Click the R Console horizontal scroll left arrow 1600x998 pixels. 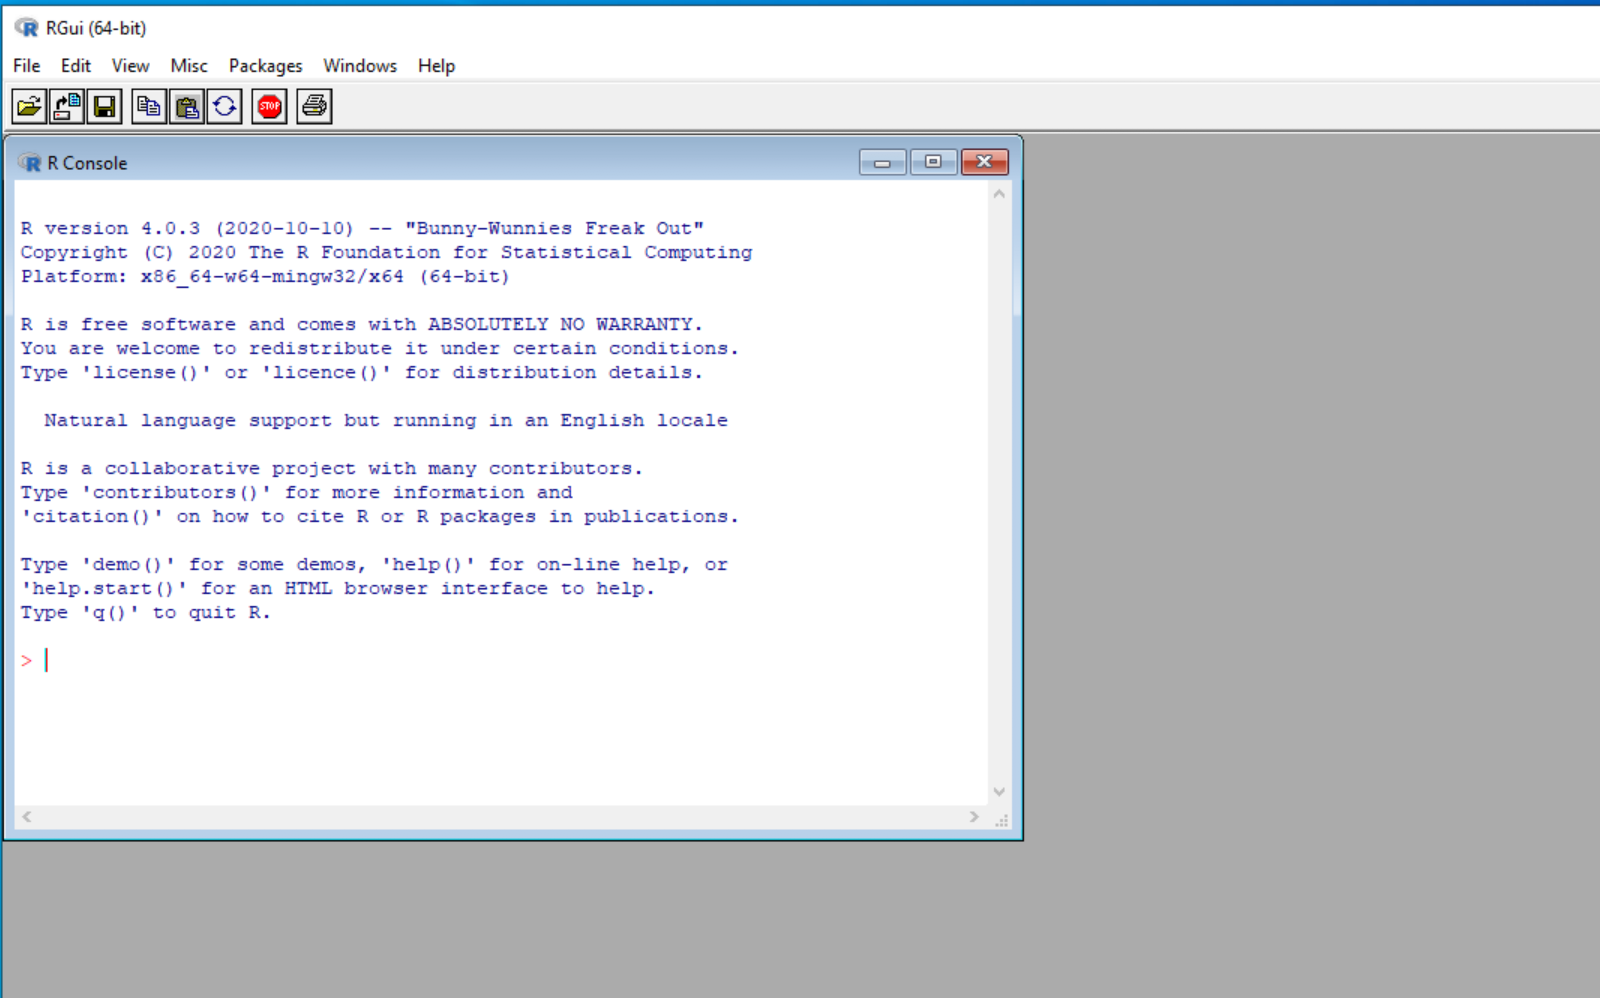coord(27,817)
